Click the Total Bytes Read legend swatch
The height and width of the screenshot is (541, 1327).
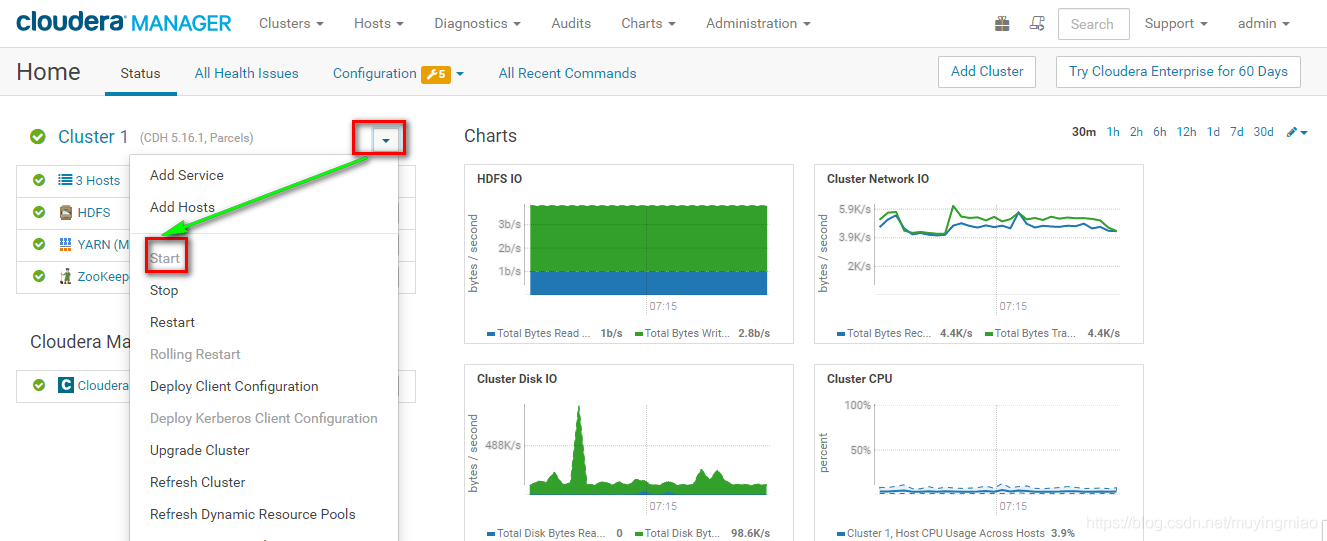click(491, 334)
